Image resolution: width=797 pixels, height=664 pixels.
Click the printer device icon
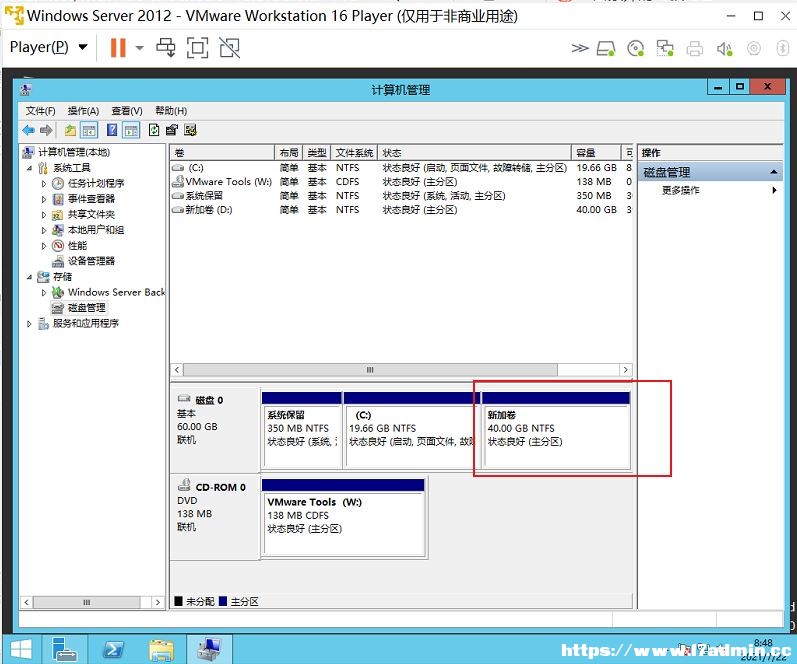(x=694, y=48)
